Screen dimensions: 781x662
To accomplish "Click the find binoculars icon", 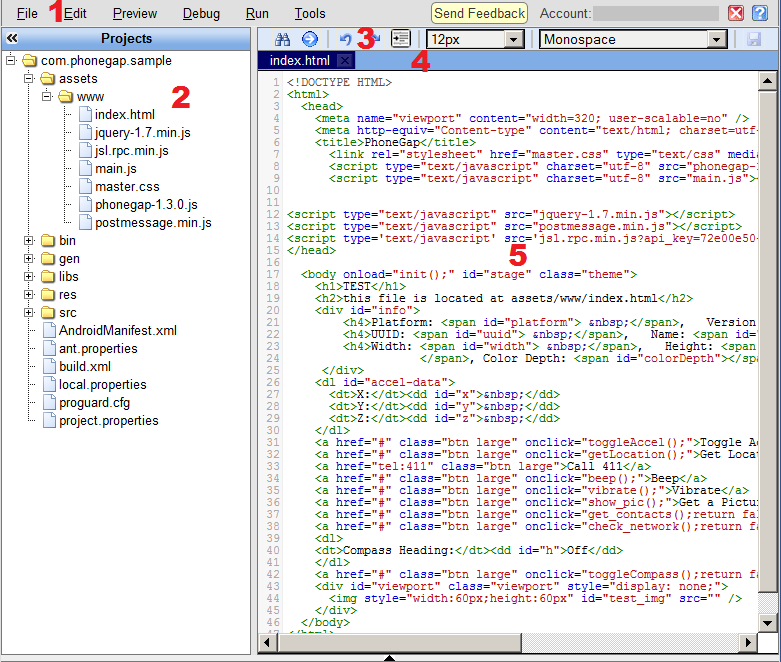I will coord(282,39).
